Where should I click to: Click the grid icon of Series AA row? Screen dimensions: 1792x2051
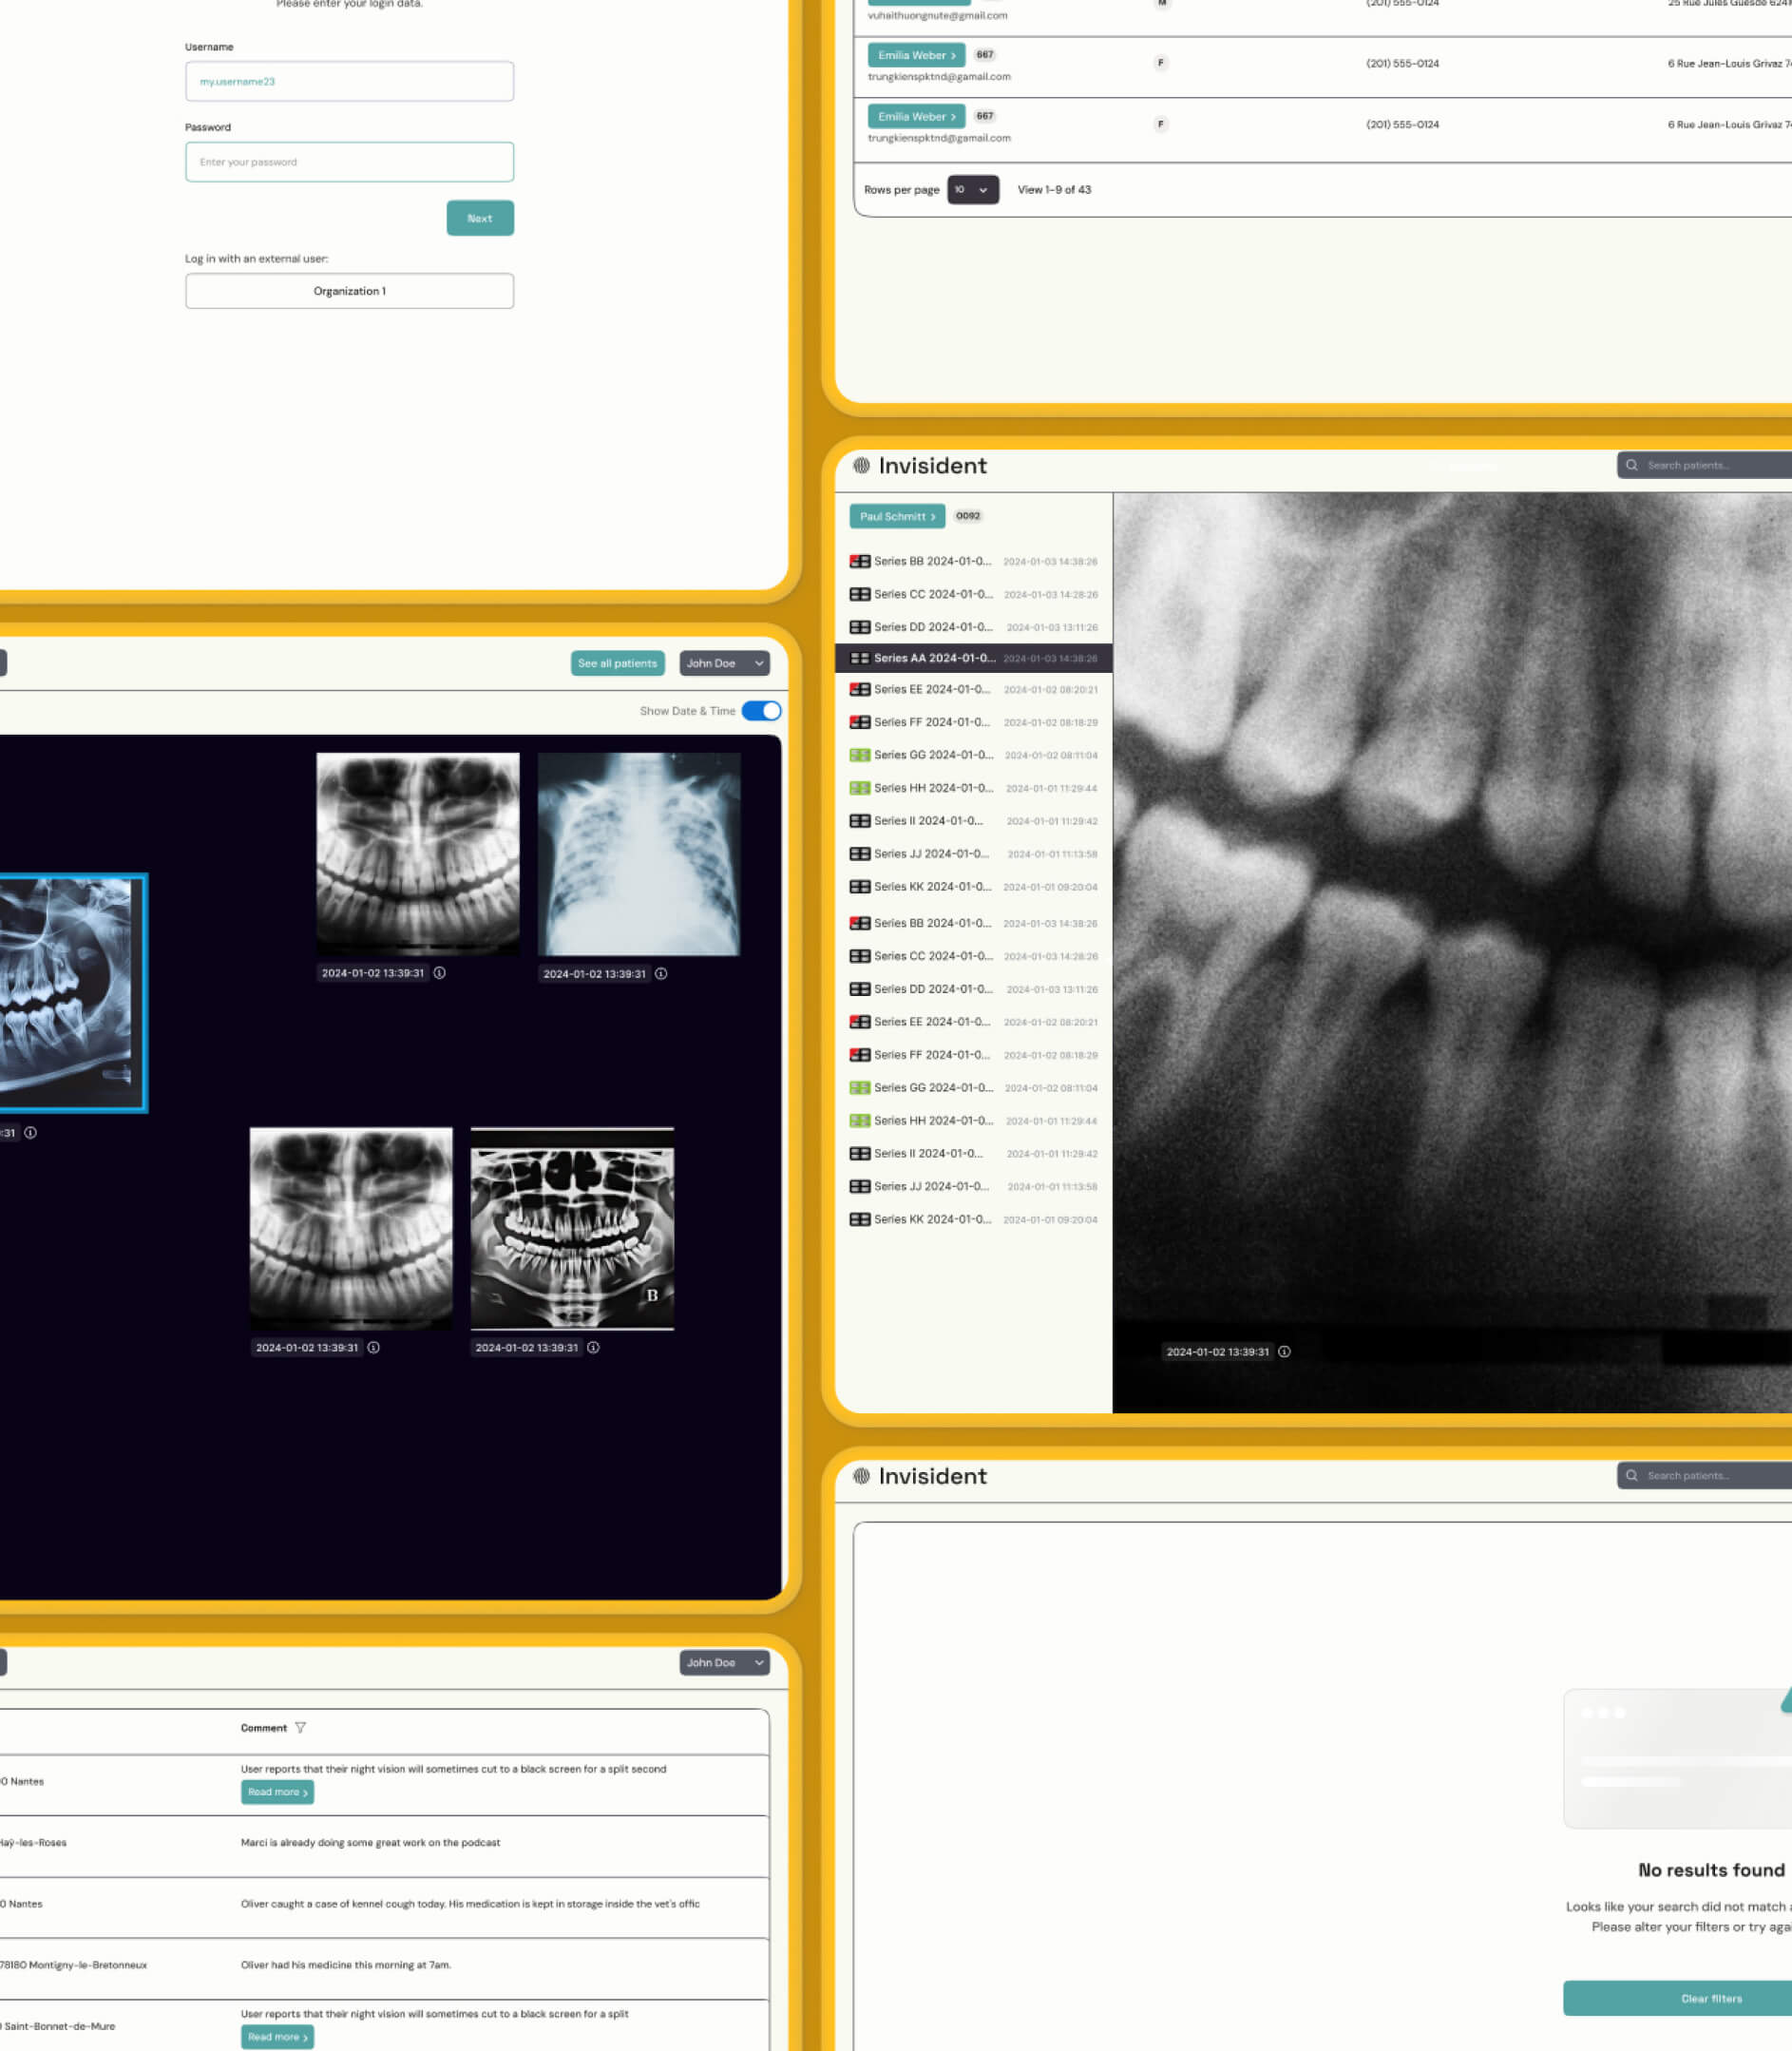click(859, 658)
